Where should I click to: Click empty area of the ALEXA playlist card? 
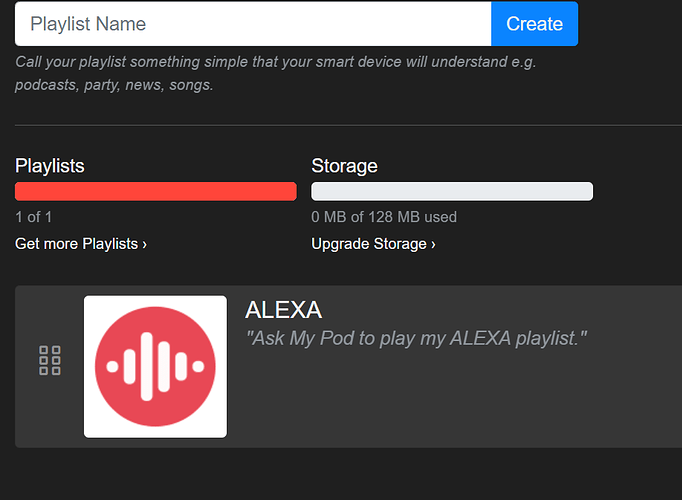pos(457,400)
